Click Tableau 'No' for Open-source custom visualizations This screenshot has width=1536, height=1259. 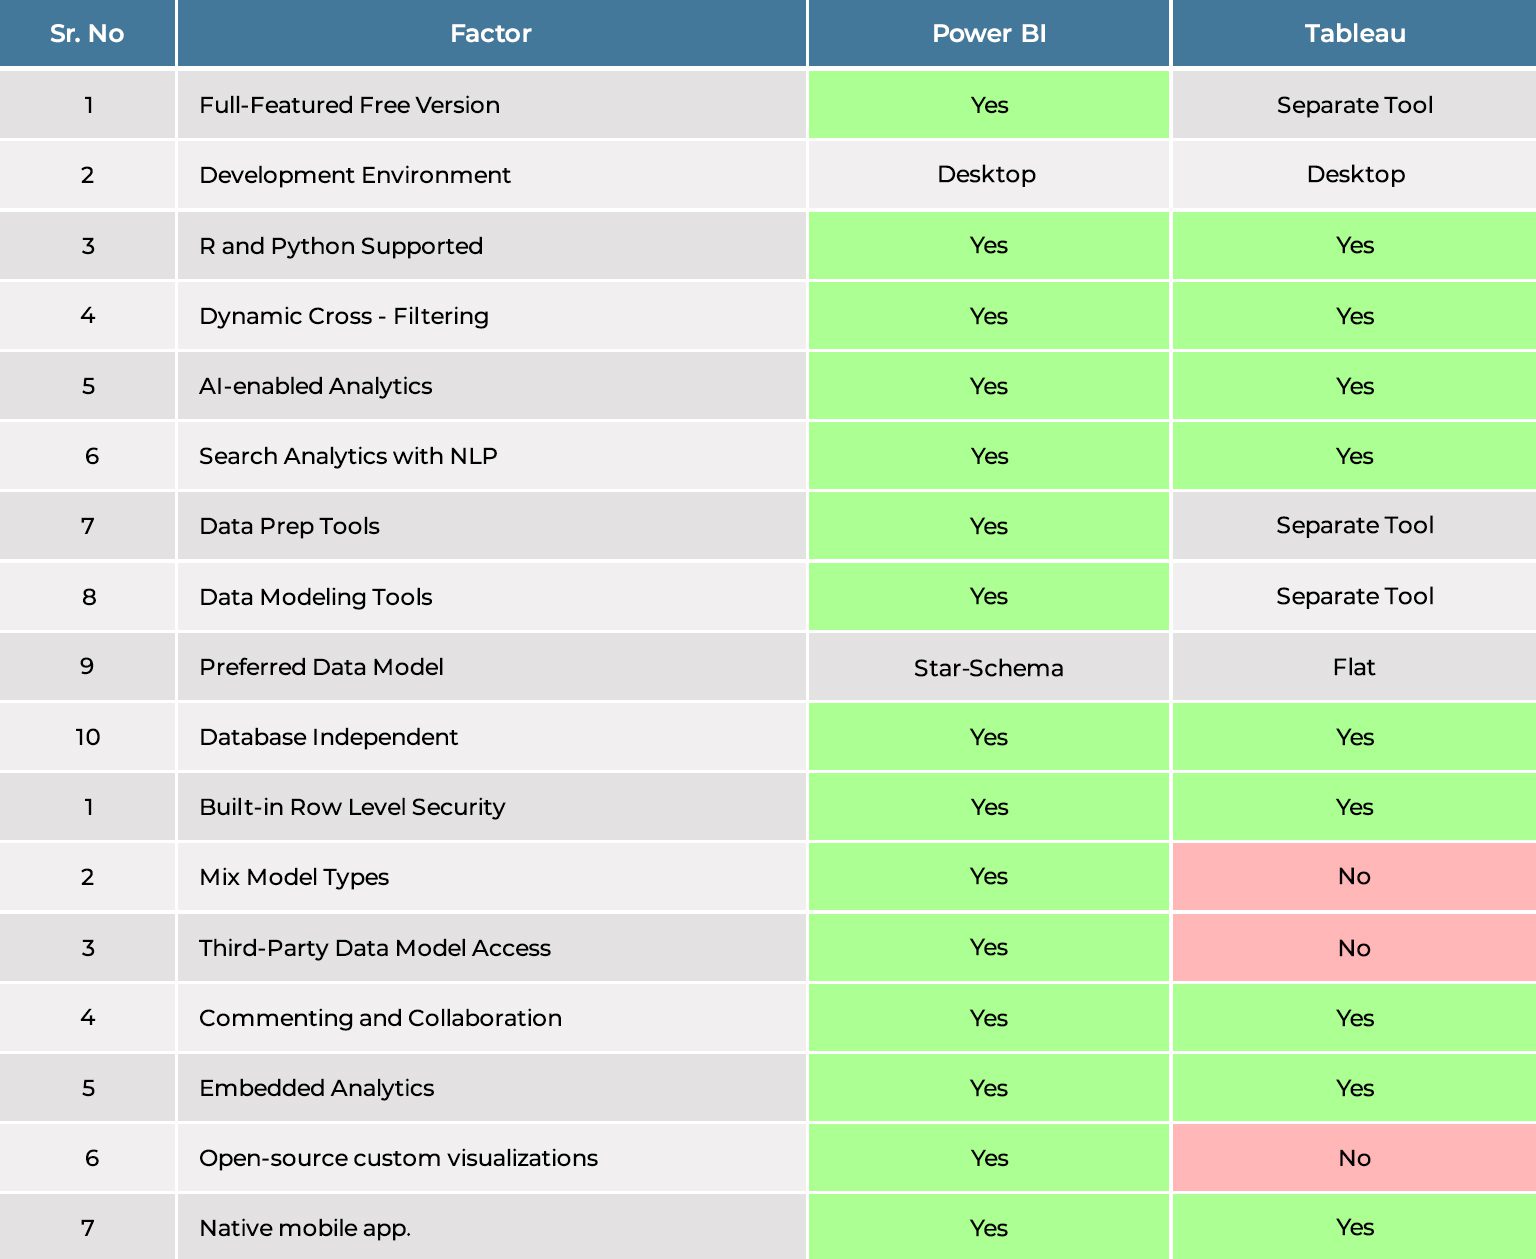1354,1158
